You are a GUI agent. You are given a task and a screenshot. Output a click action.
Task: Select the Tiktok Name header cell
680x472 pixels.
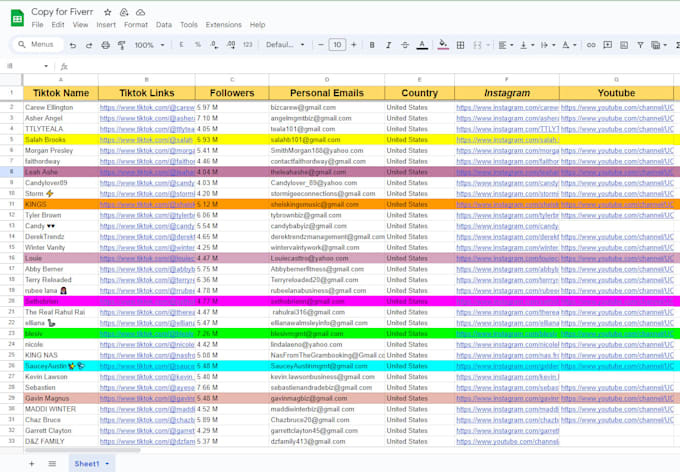(x=61, y=93)
